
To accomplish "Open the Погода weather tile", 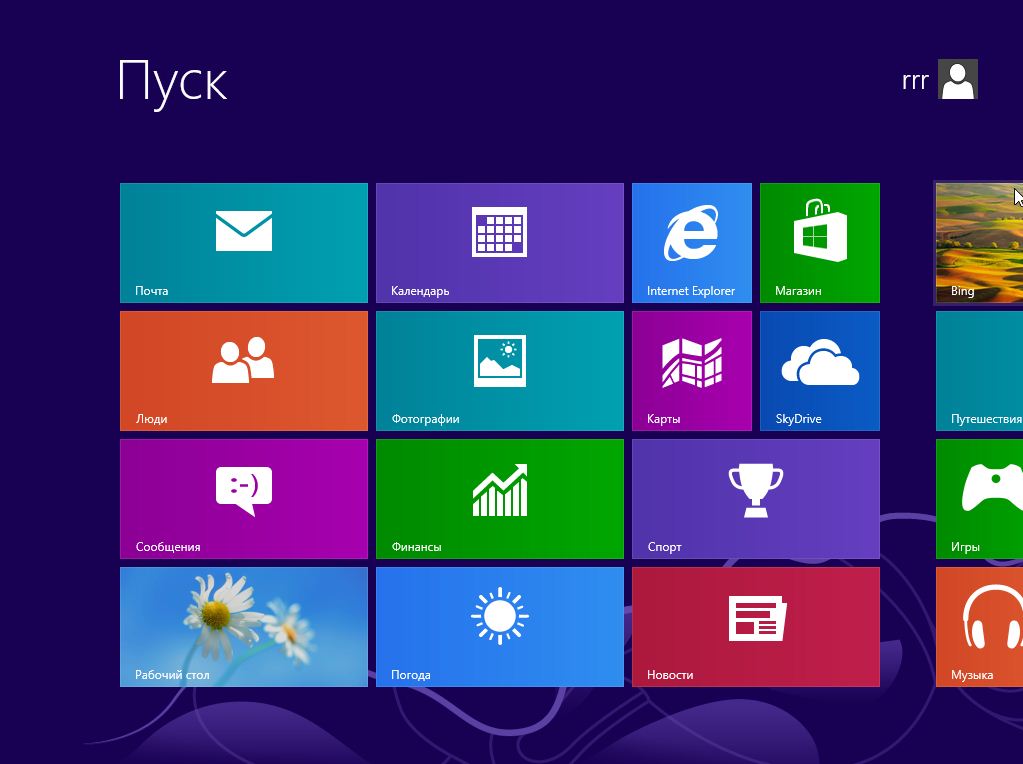I will [500, 627].
